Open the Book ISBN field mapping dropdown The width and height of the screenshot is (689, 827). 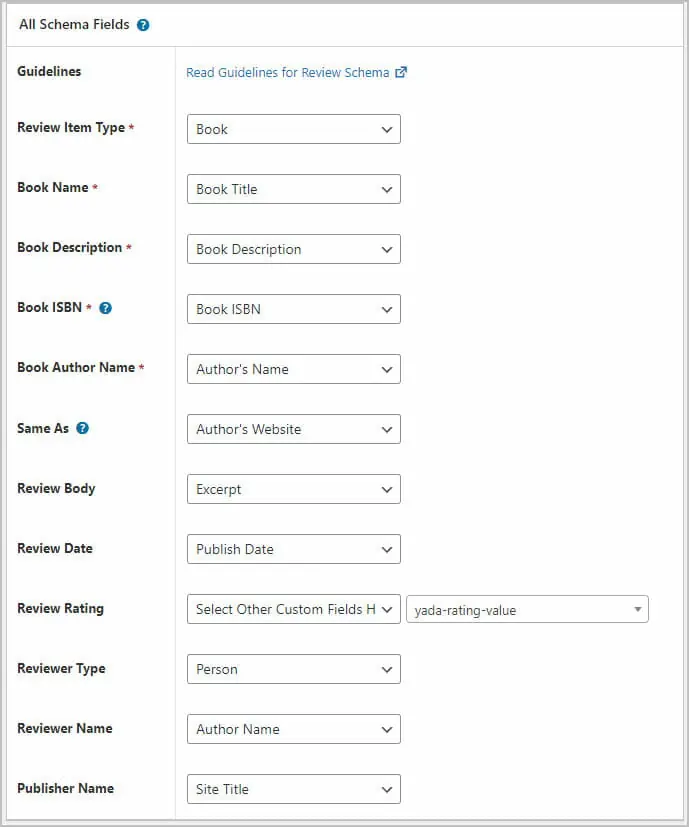point(293,309)
